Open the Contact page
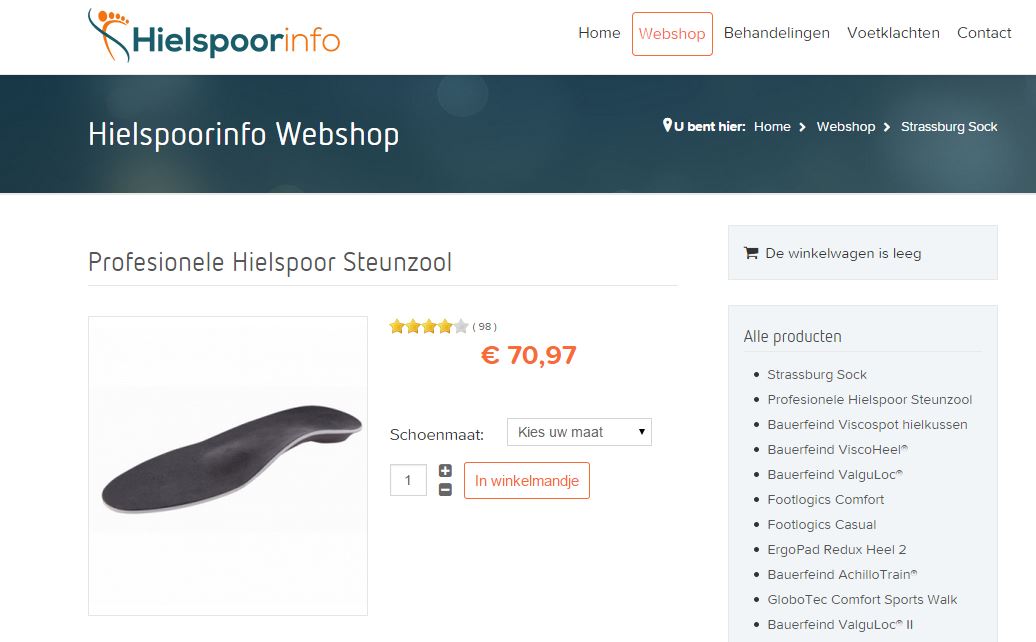Viewport: 1036px width, 642px height. click(984, 33)
